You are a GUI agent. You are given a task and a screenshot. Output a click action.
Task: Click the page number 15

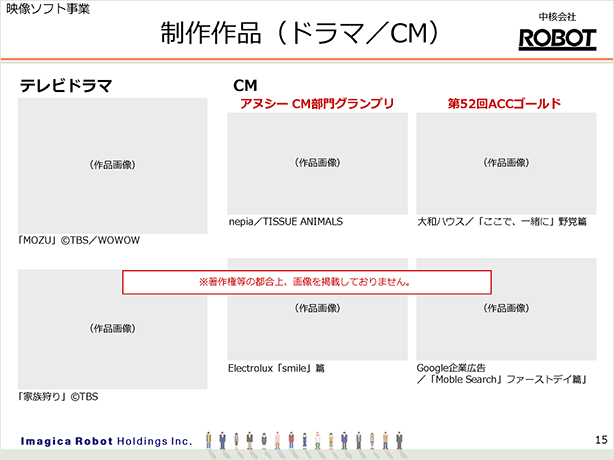[601, 440]
